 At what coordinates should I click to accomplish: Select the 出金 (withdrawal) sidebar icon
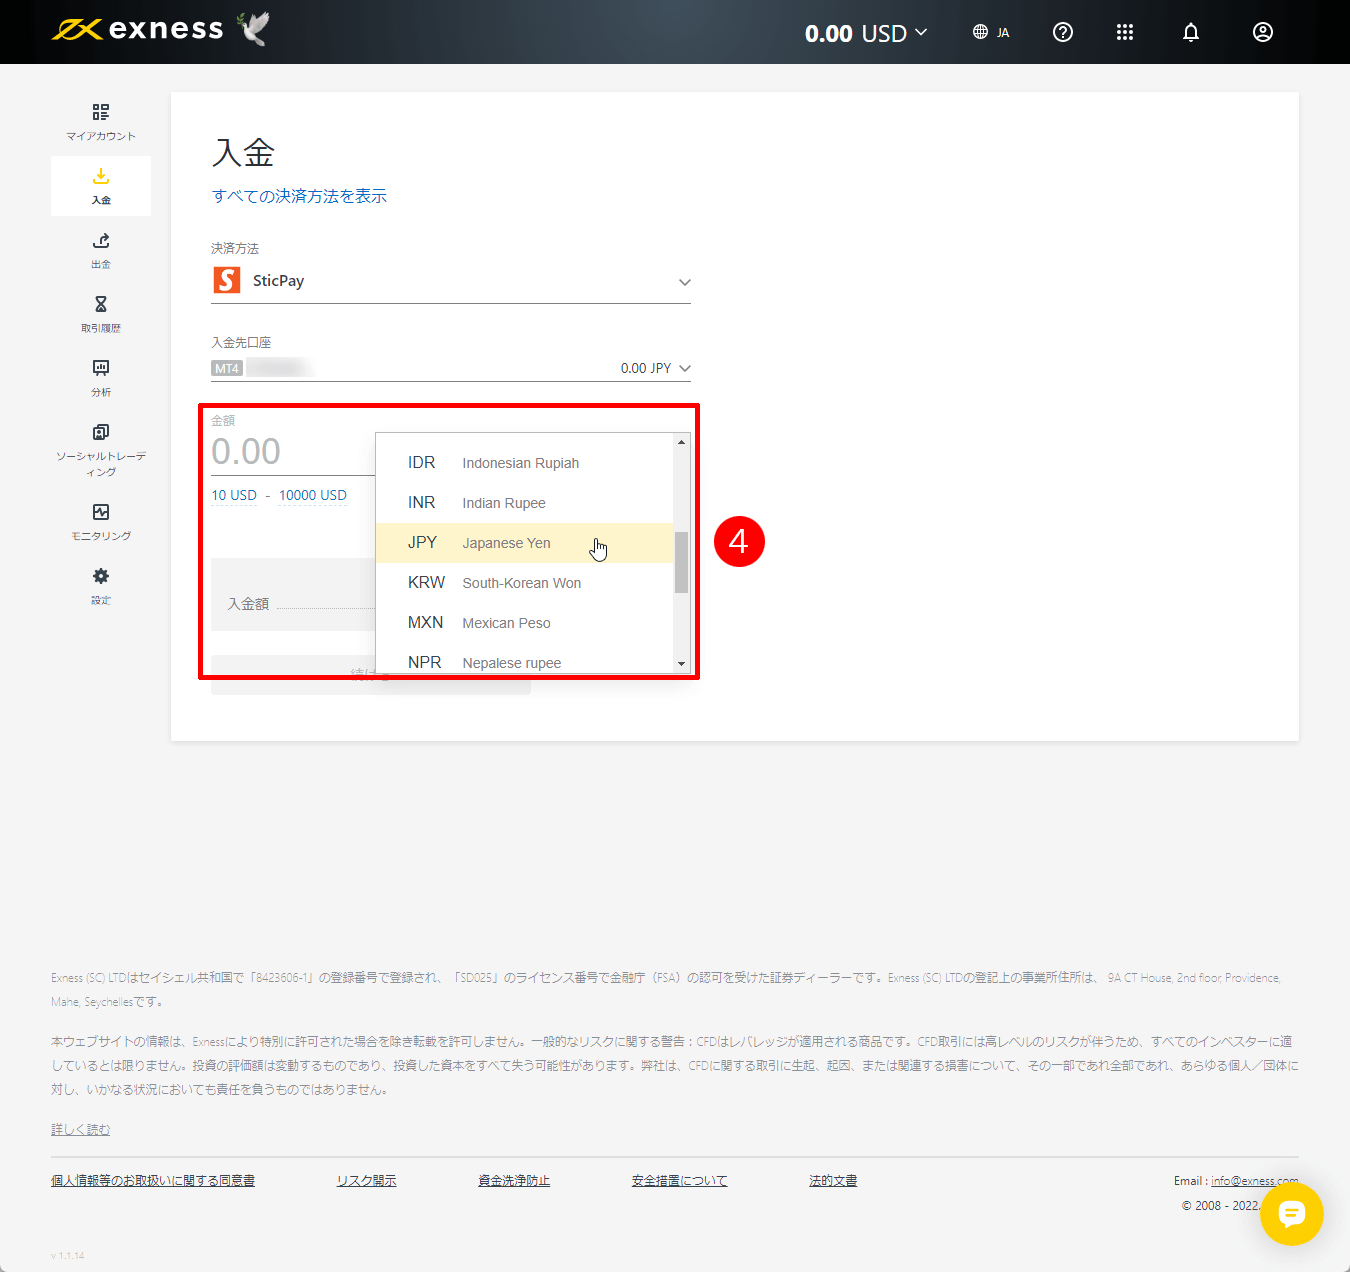[100, 250]
